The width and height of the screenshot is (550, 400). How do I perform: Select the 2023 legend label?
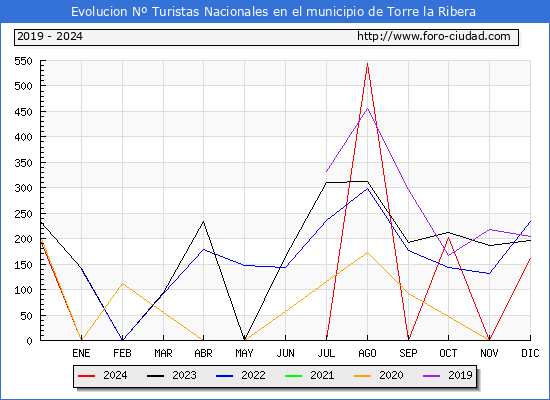pyautogui.click(x=184, y=375)
